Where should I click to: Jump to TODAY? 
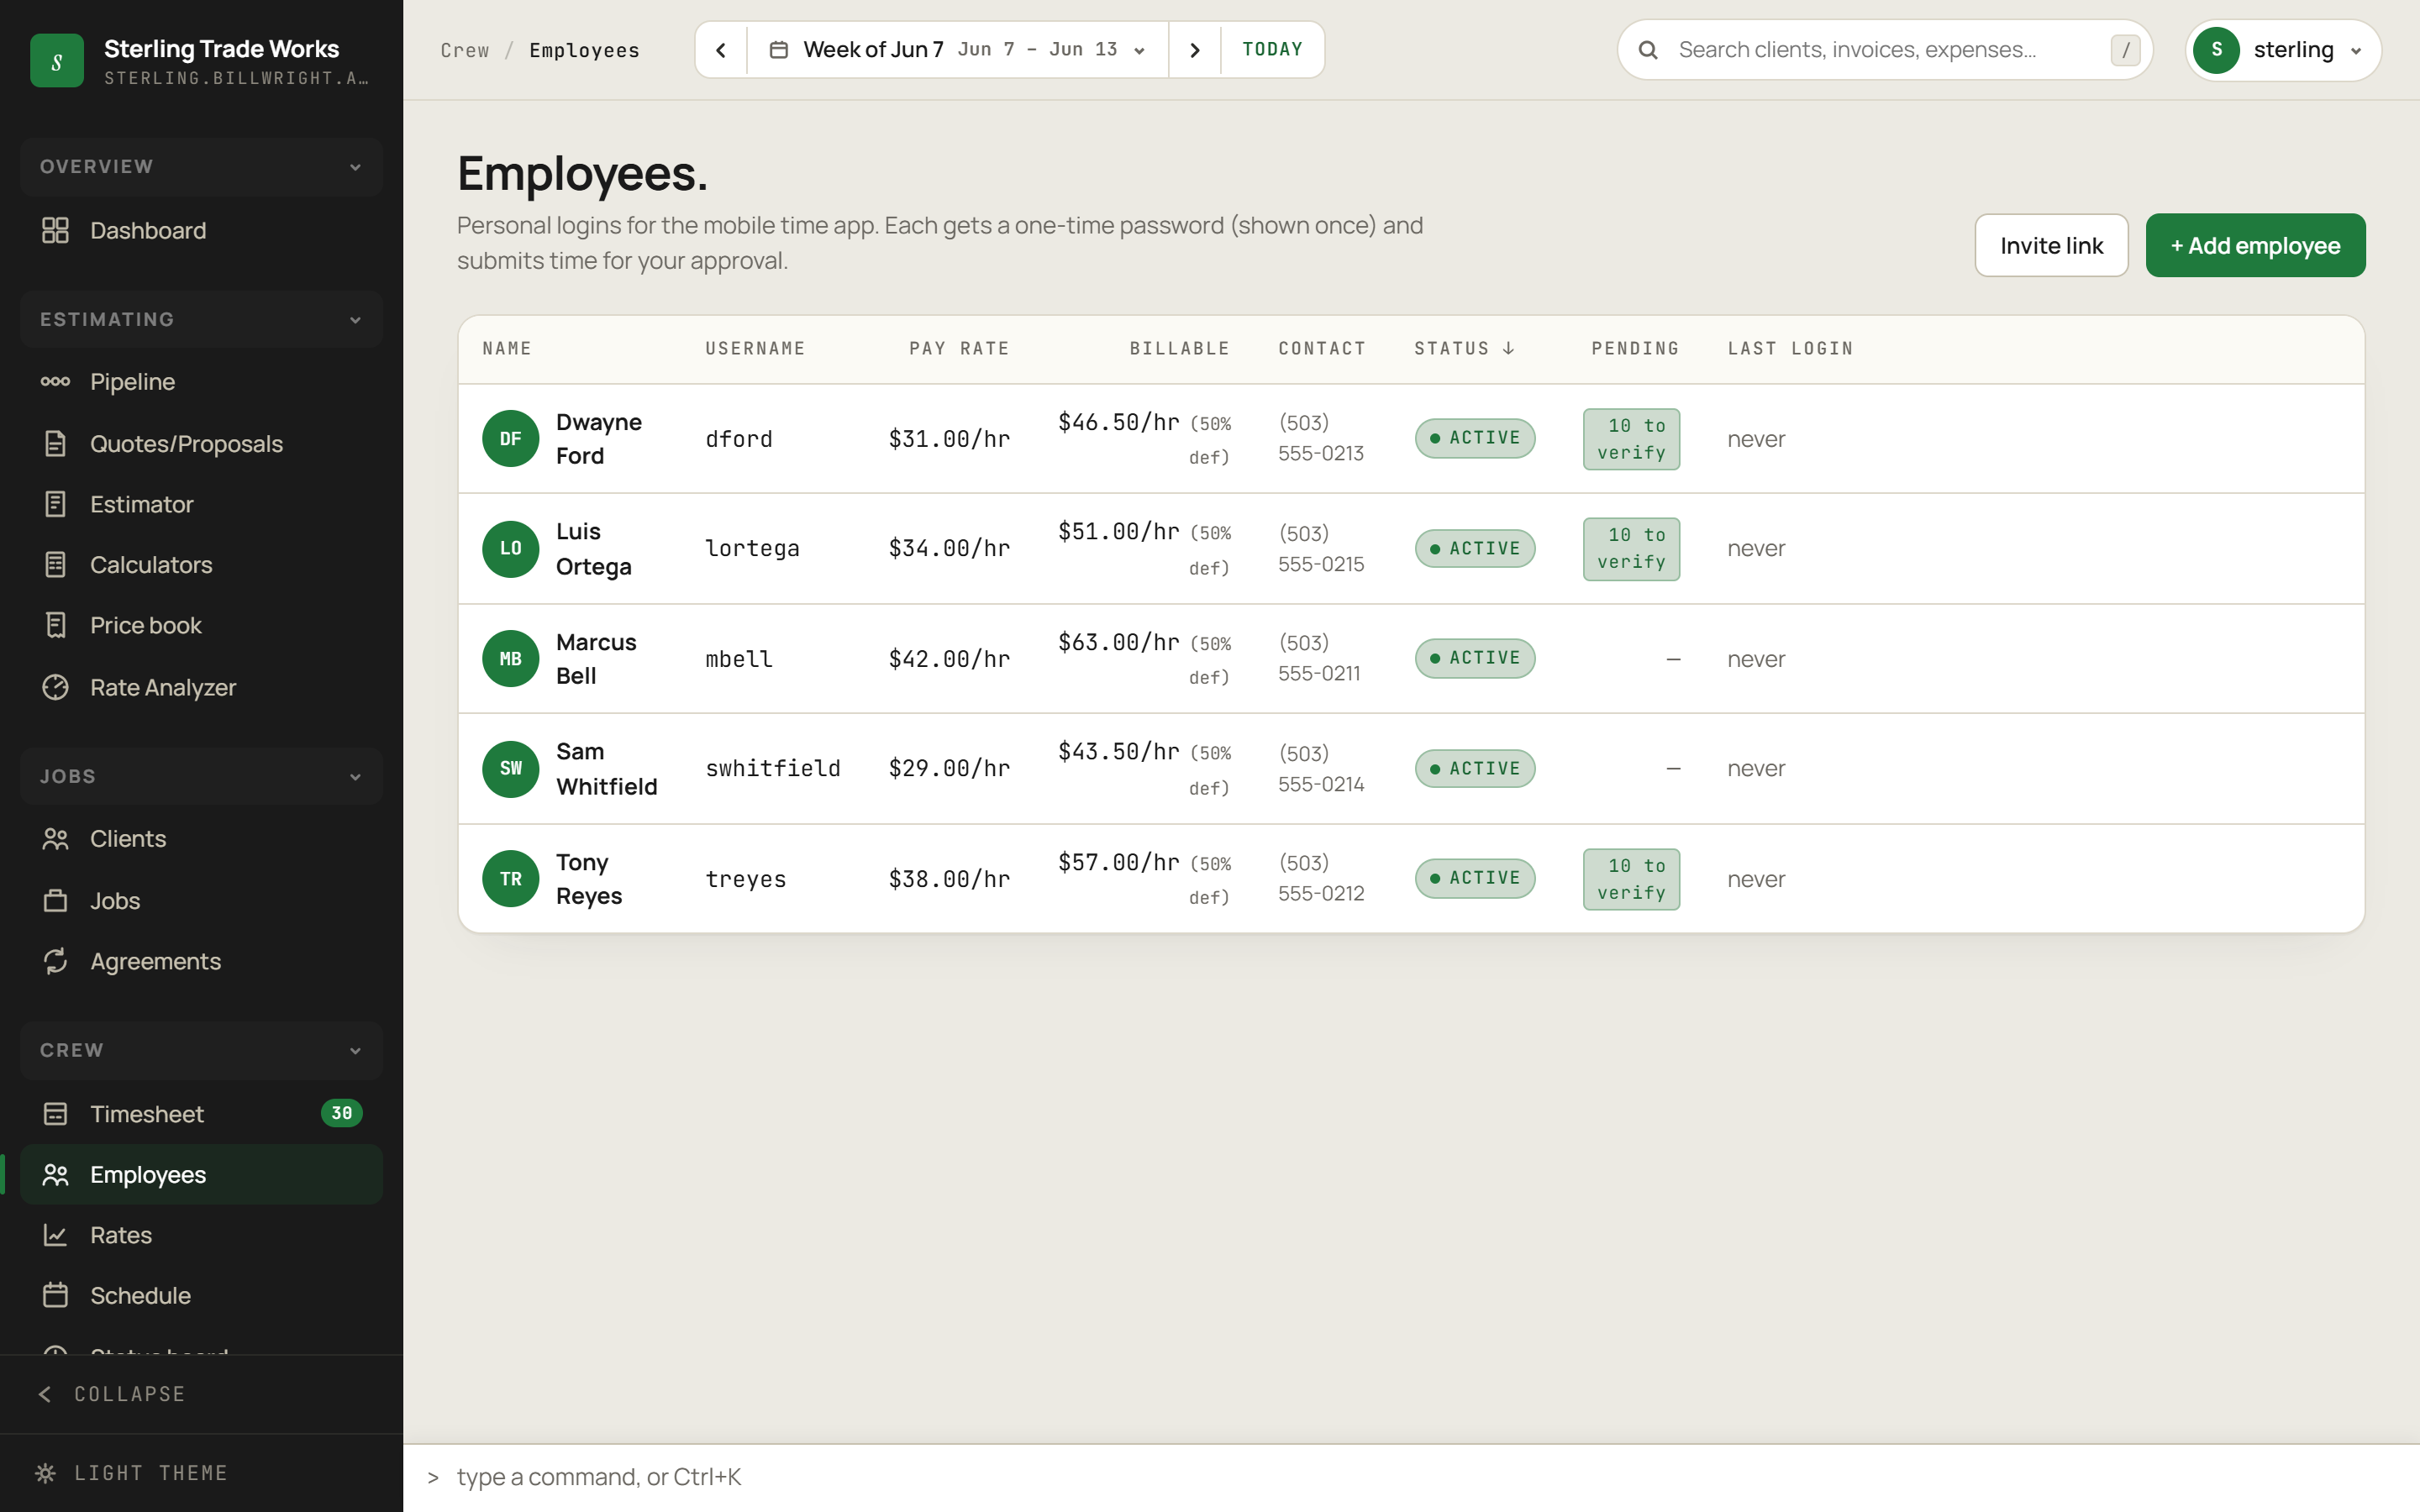coord(1272,50)
